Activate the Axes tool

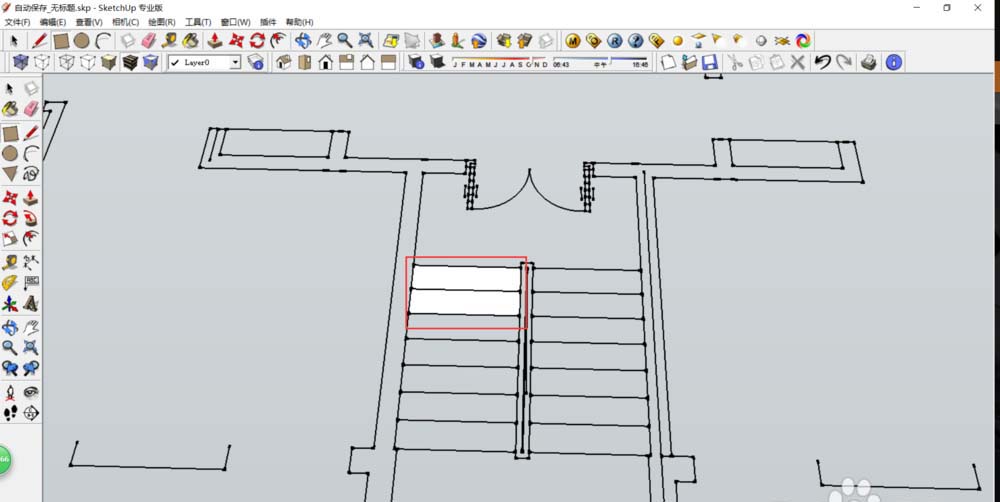point(10,304)
